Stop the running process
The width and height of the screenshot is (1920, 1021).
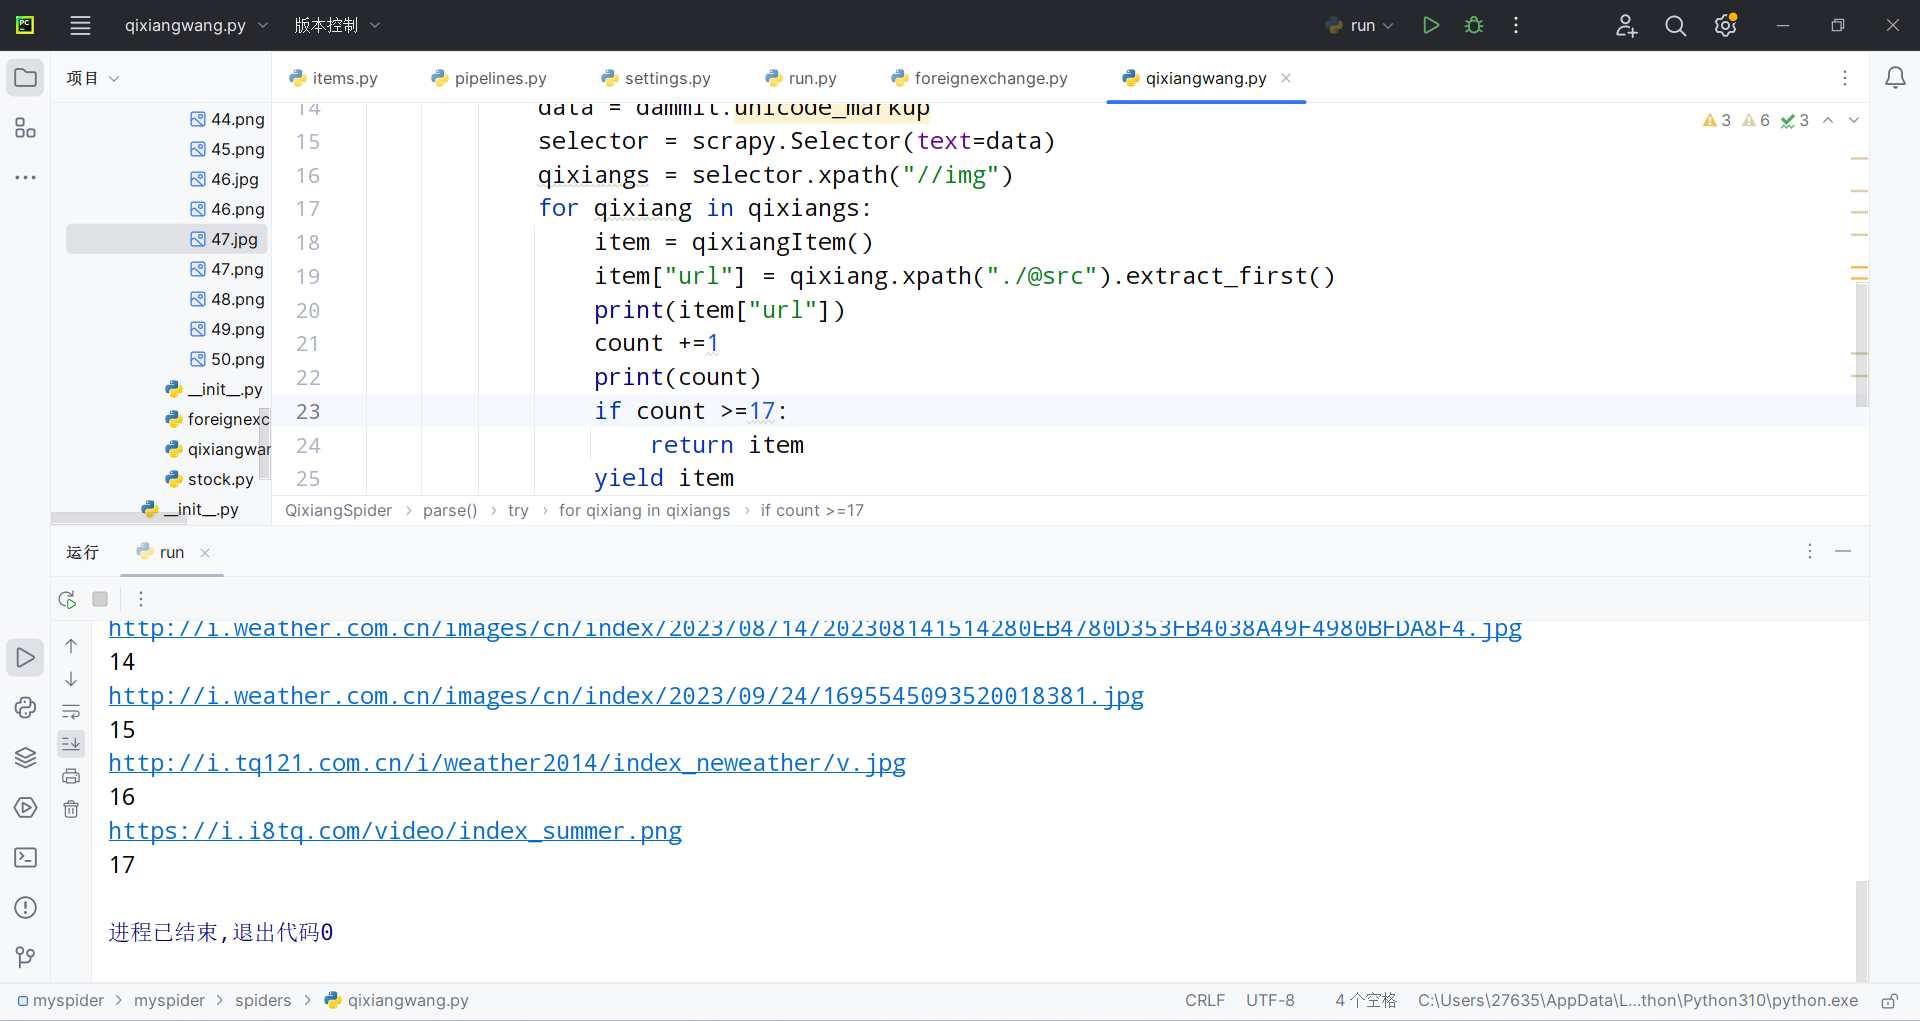(100, 599)
